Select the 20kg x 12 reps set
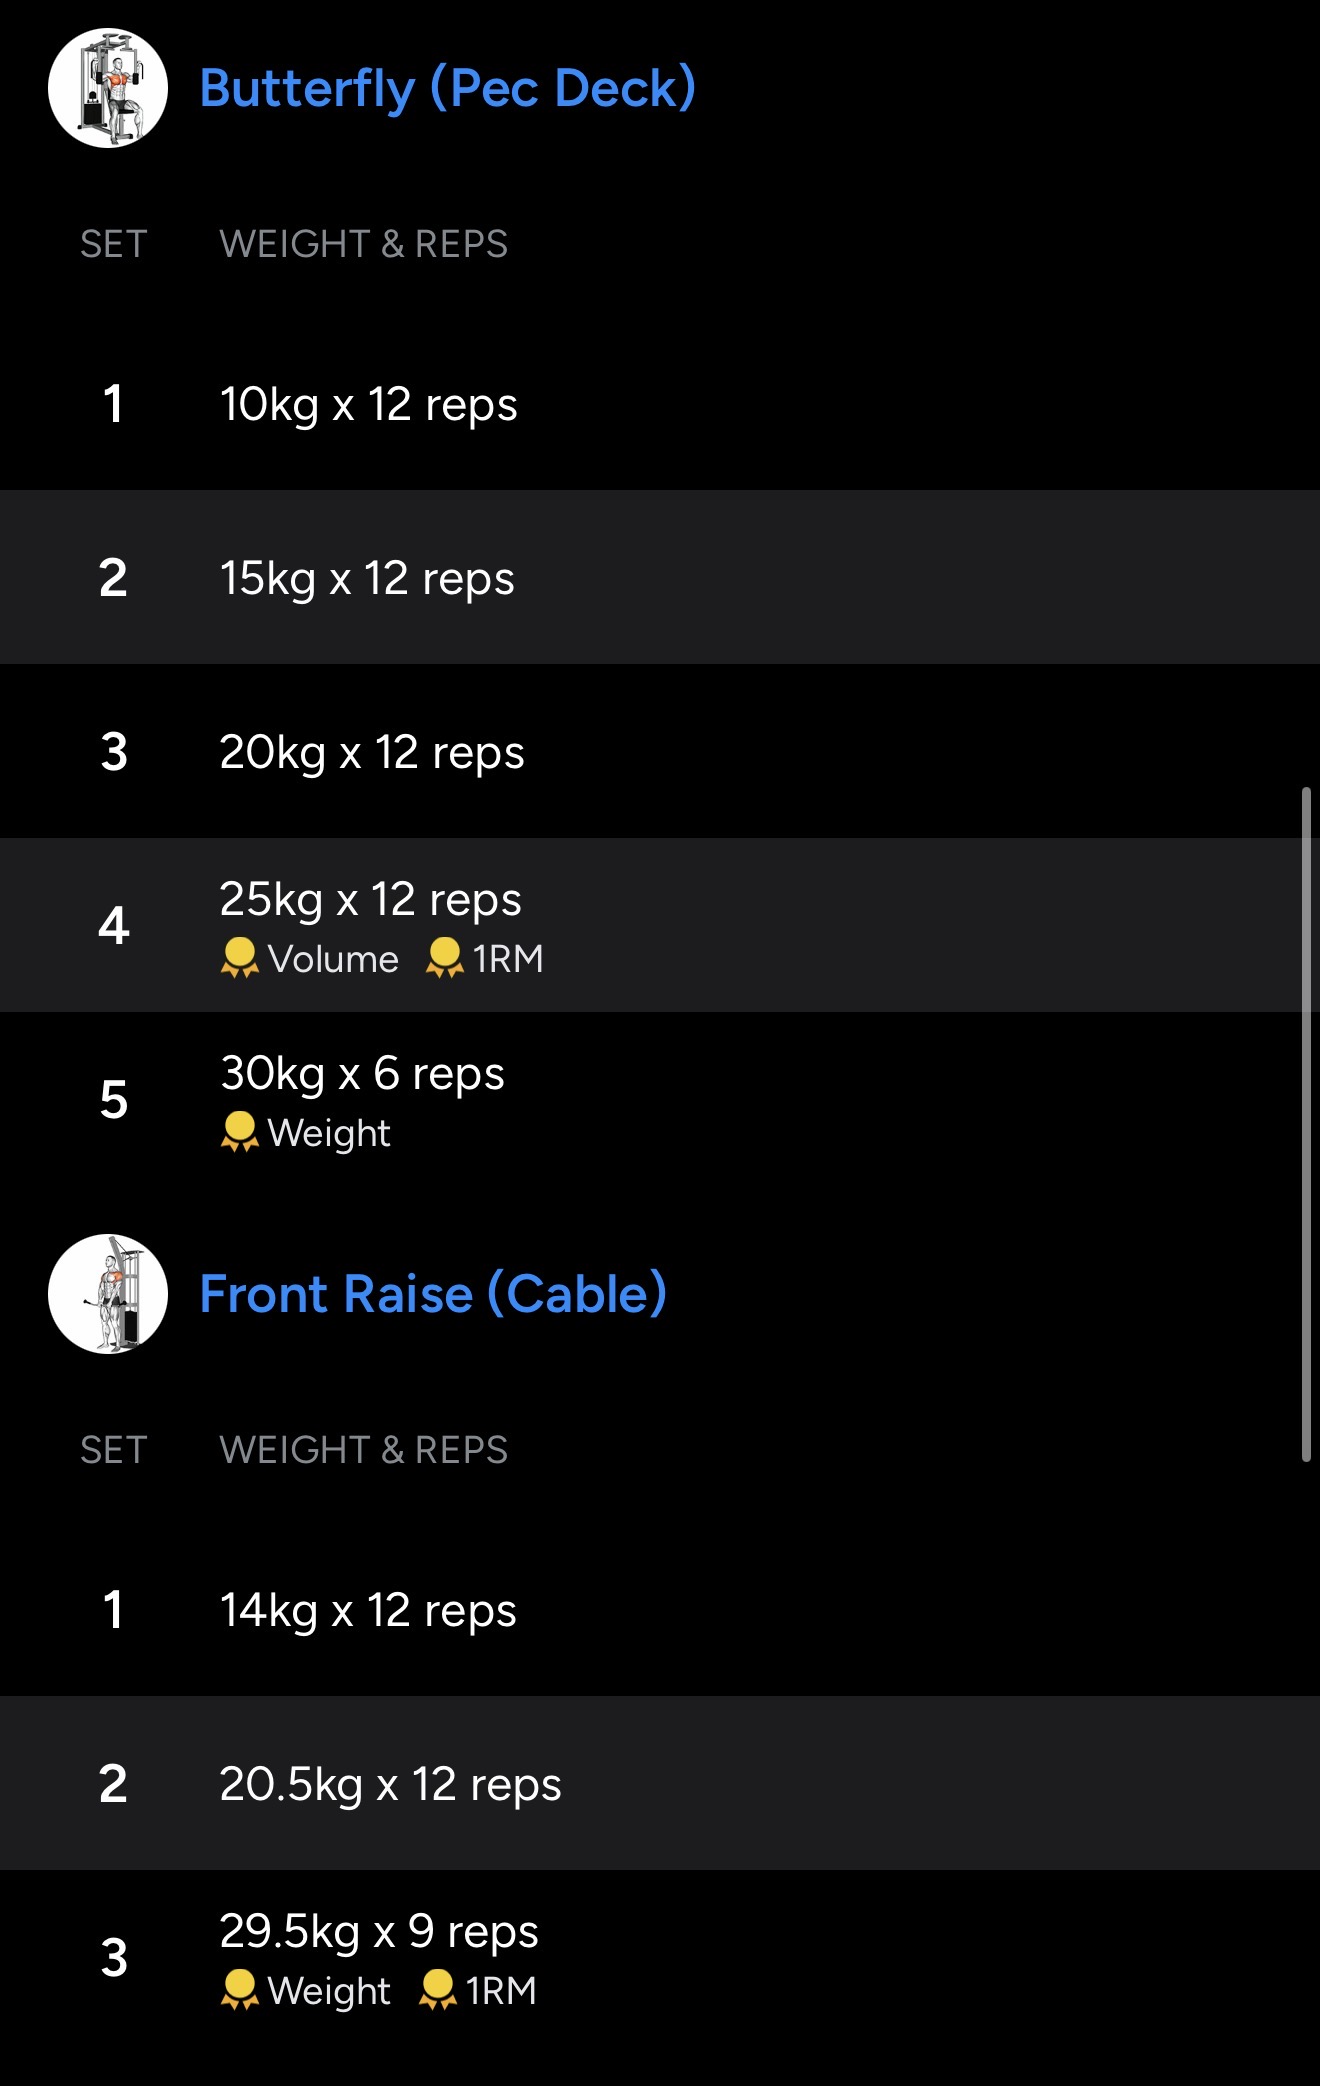The height and width of the screenshot is (2086, 1320). tap(372, 752)
